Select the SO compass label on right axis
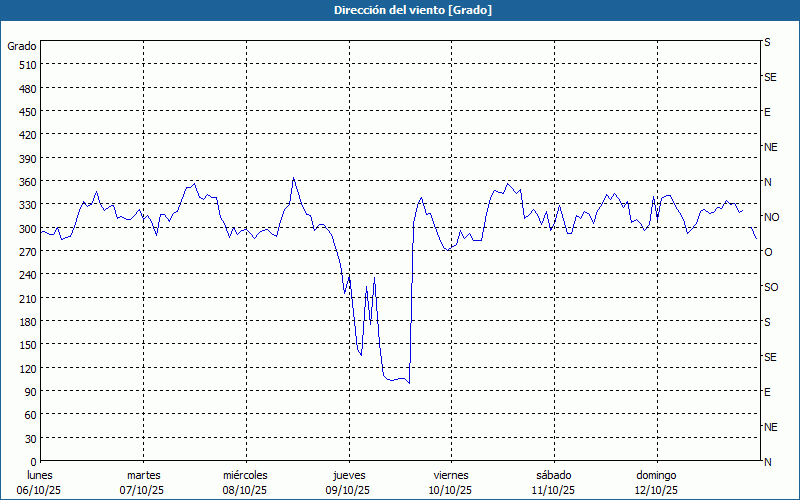This screenshot has width=800, height=500. (771, 287)
